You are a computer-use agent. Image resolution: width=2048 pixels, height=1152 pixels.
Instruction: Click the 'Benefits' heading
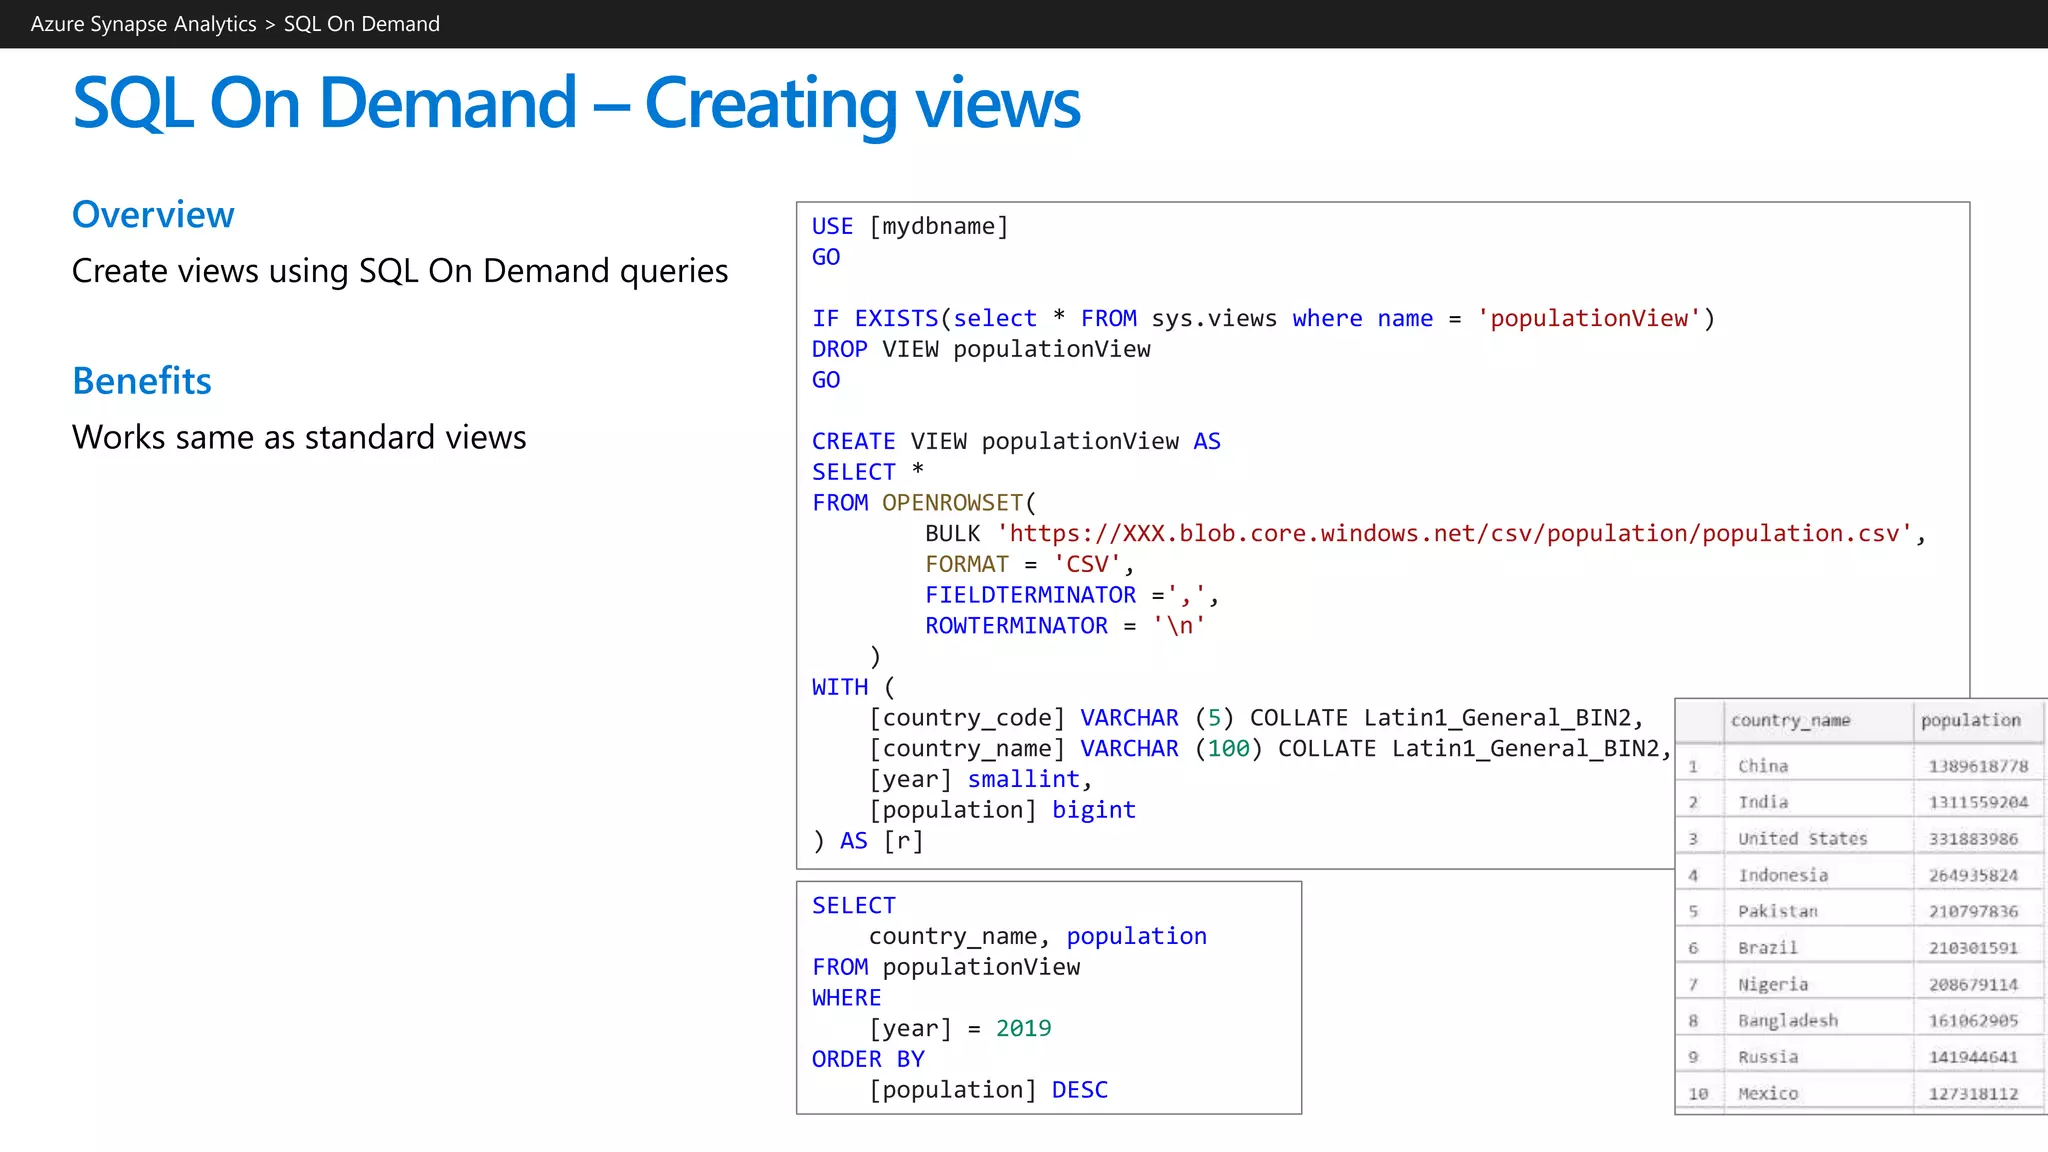coord(142,381)
